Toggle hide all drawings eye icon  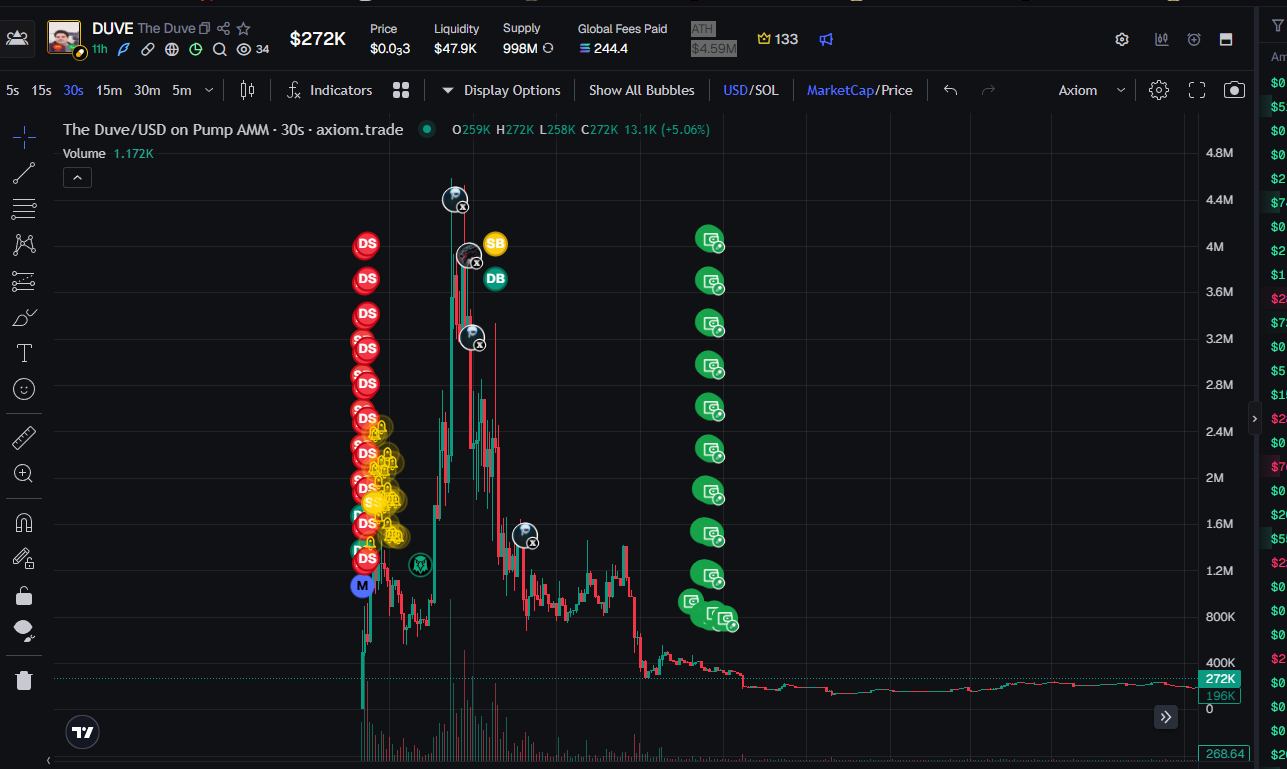point(24,631)
